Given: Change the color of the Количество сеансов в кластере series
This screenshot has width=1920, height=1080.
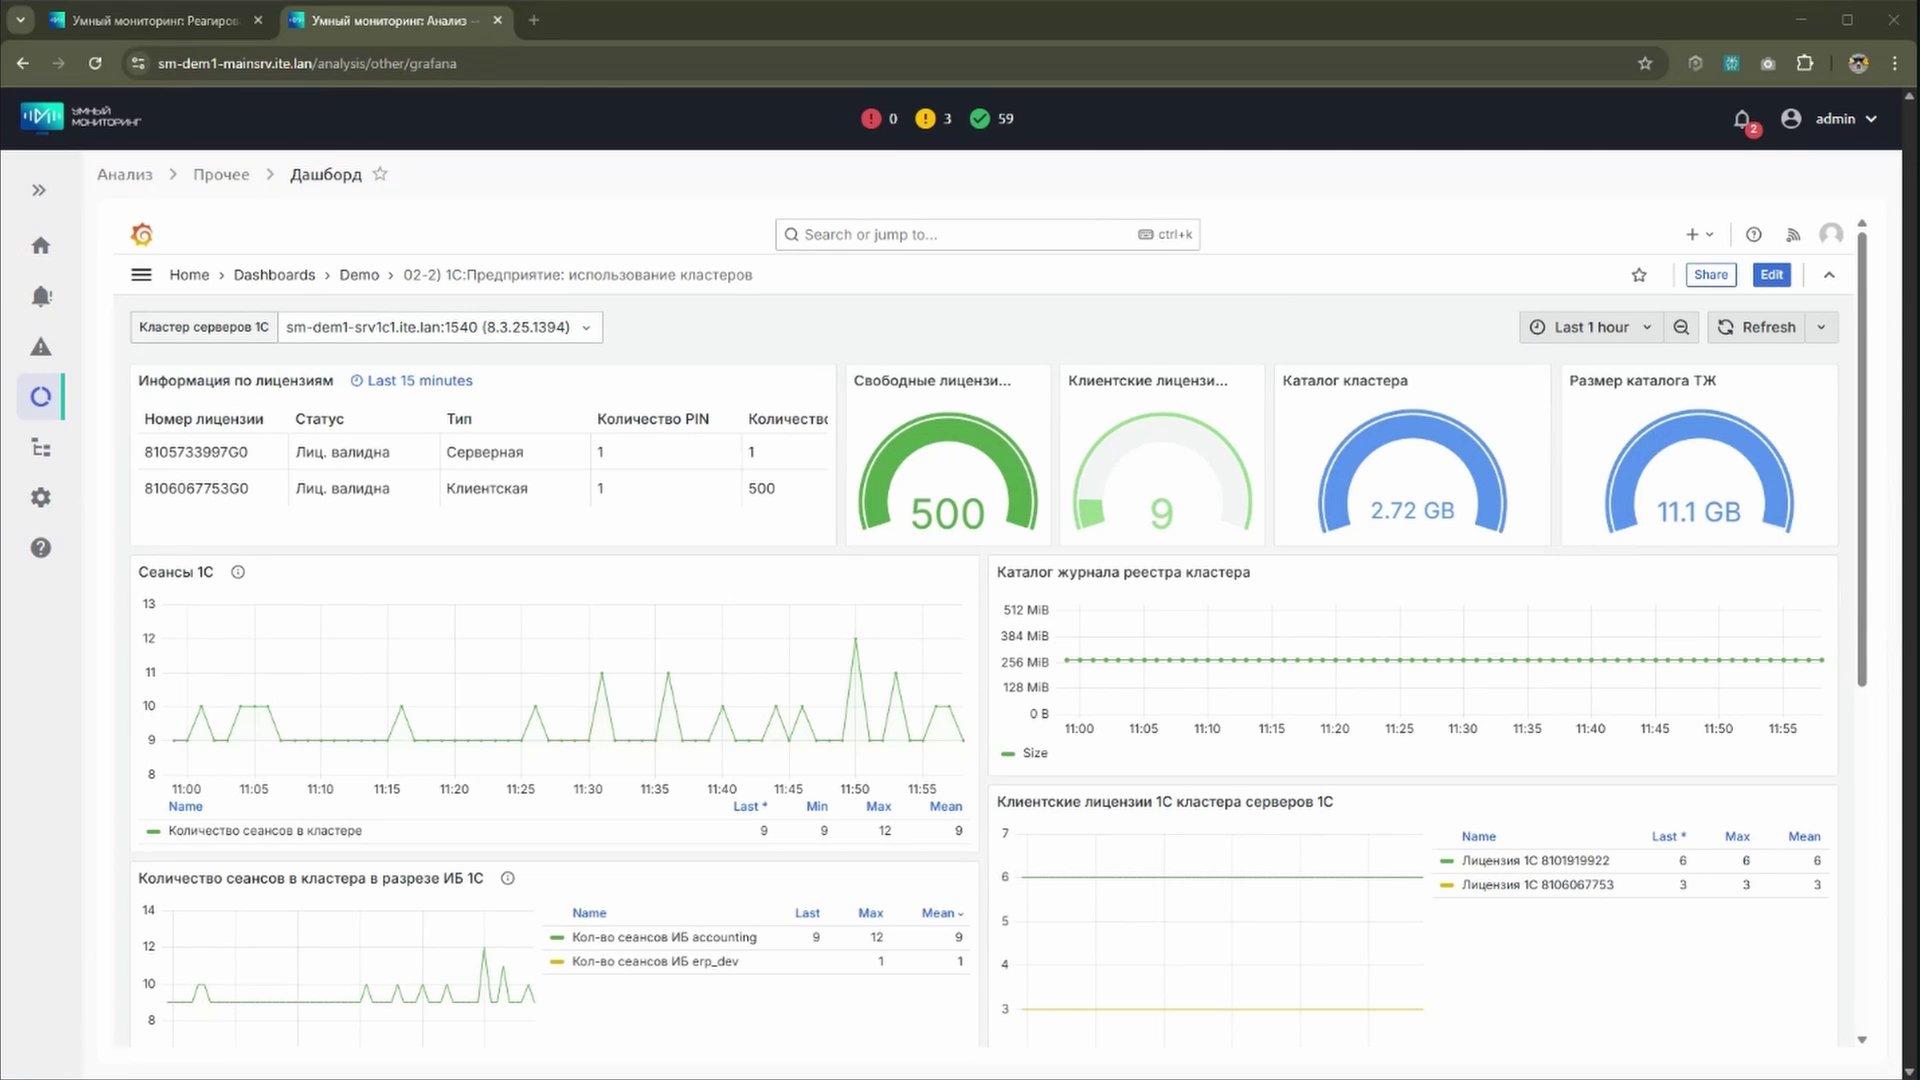Looking at the screenshot, I should [153, 831].
